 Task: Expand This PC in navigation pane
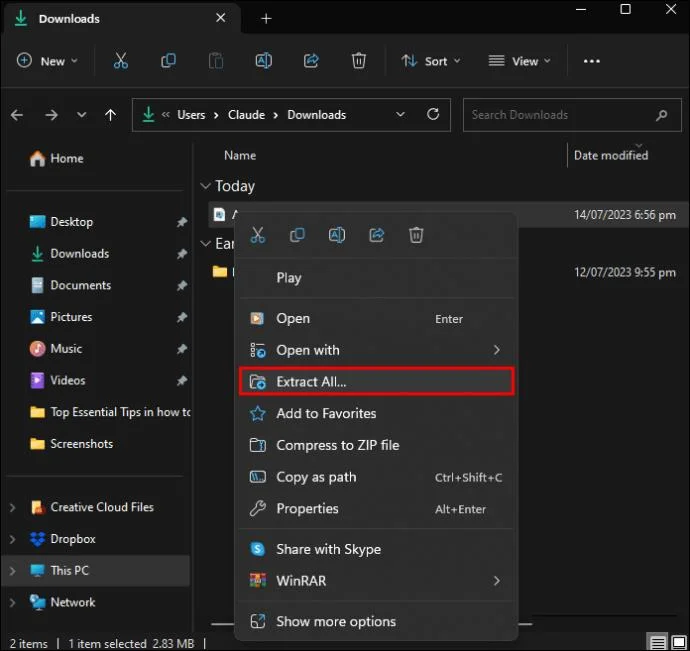tap(13, 571)
